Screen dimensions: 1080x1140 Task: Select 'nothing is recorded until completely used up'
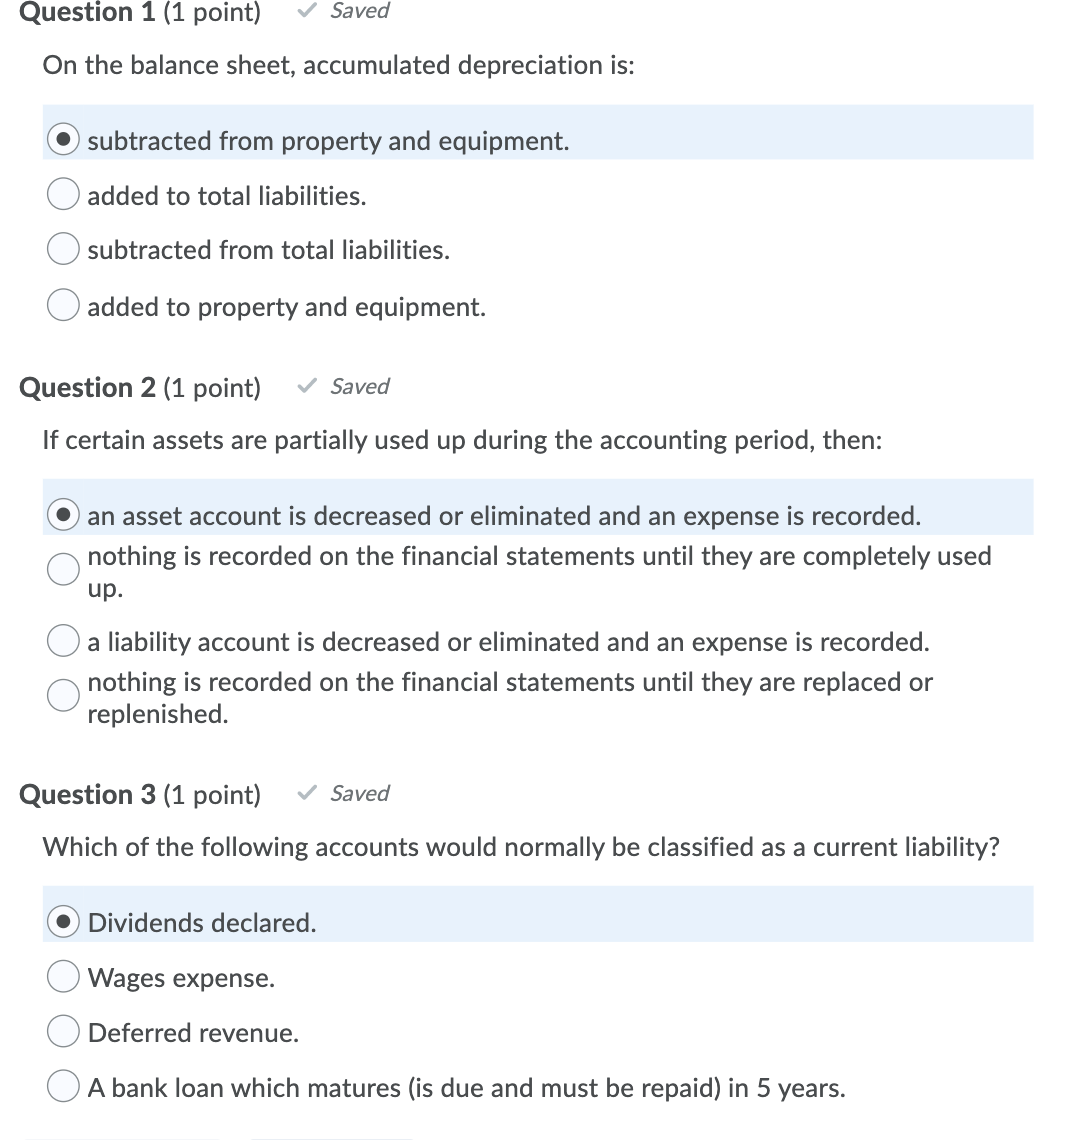pyautogui.click(x=62, y=570)
